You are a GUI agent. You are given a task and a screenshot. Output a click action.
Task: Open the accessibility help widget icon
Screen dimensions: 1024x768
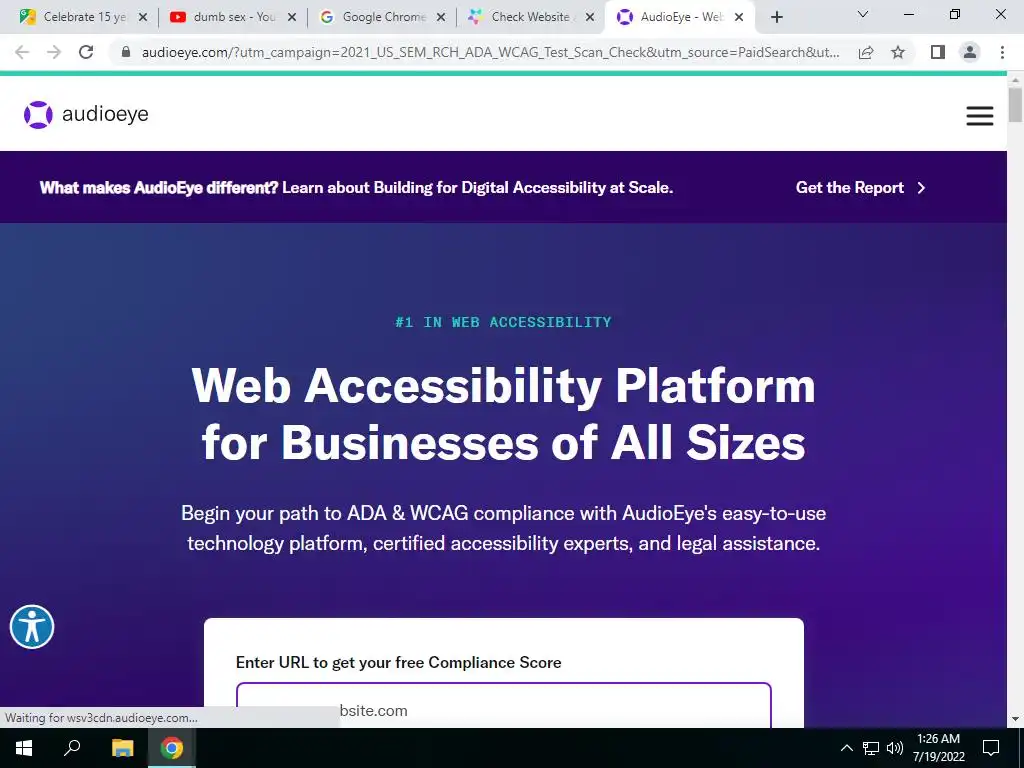pos(32,626)
